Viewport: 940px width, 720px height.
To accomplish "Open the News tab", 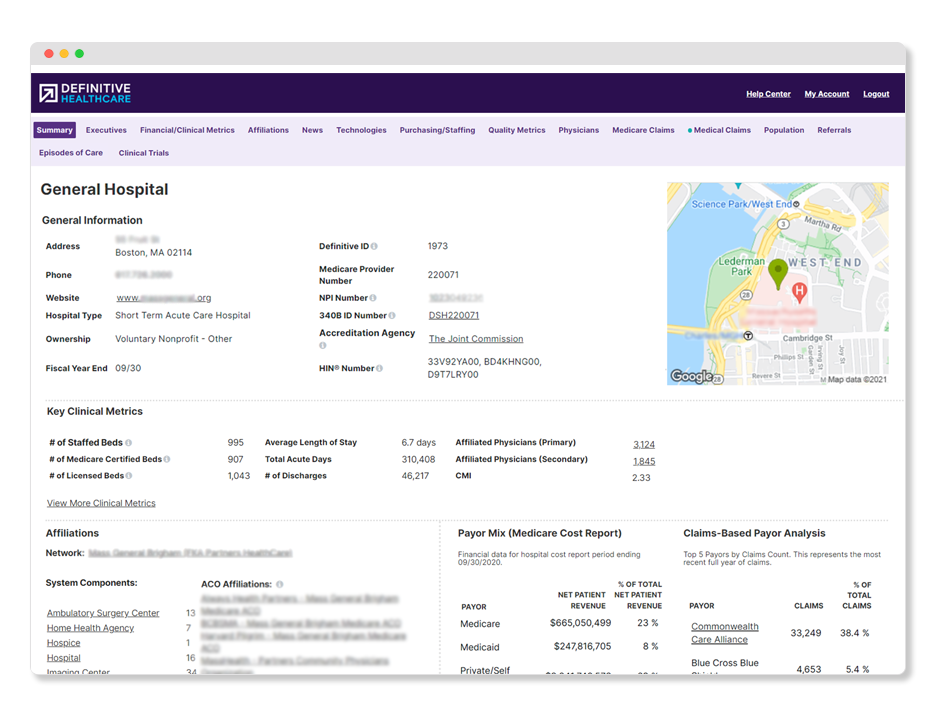I will pyautogui.click(x=312, y=130).
